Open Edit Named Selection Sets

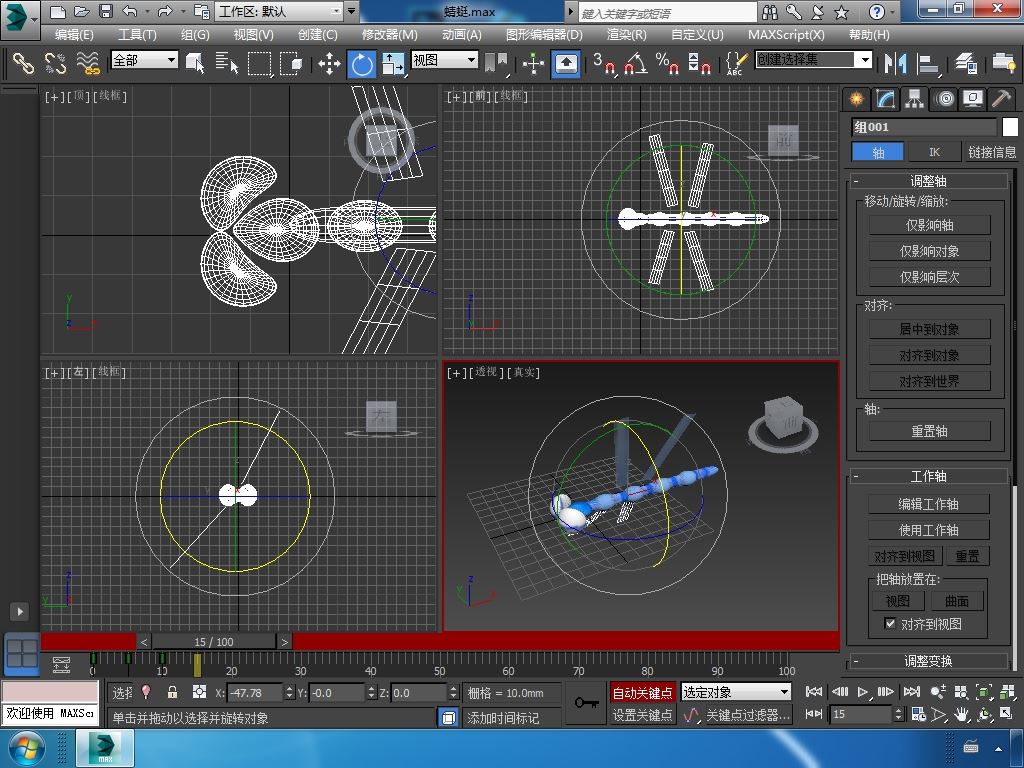point(736,63)
